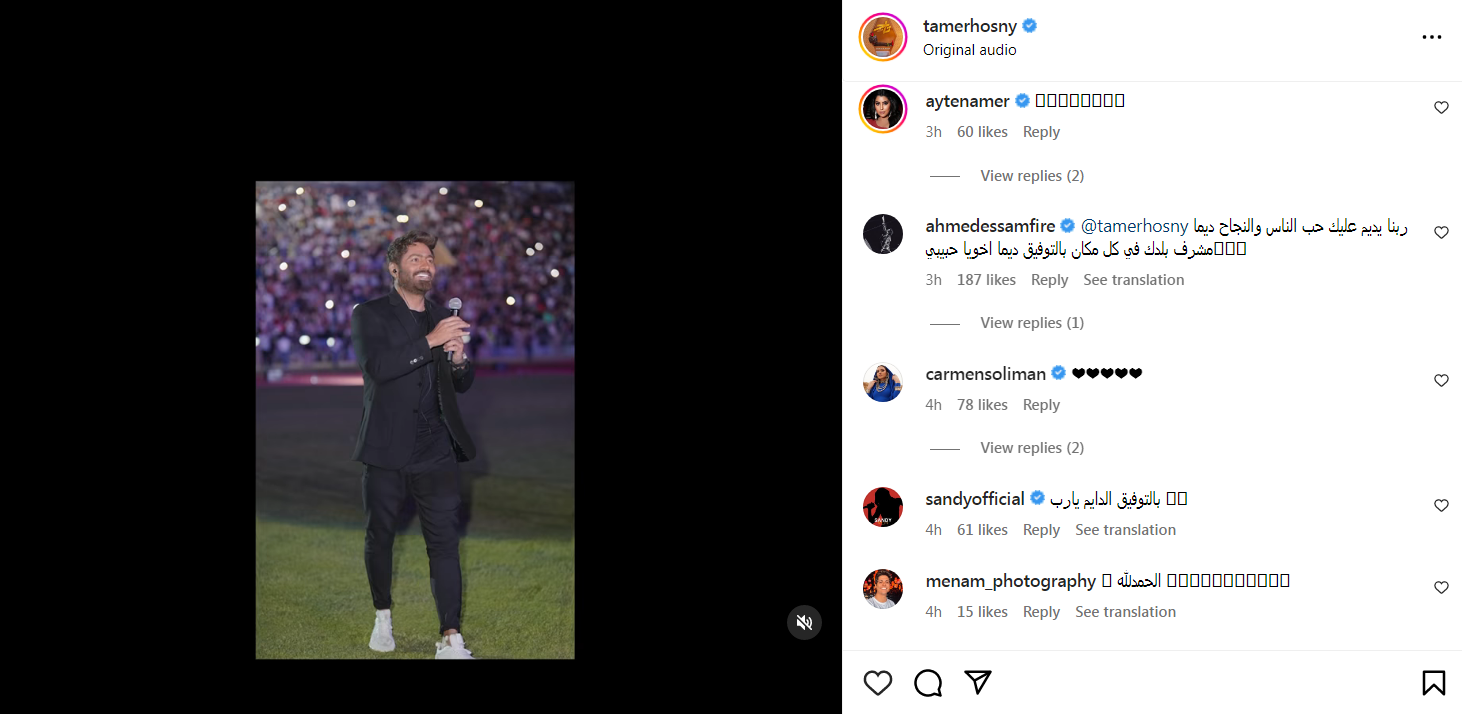The image size is (1462, 714).
Task: Open Original audio link
Action: [969, 50]
